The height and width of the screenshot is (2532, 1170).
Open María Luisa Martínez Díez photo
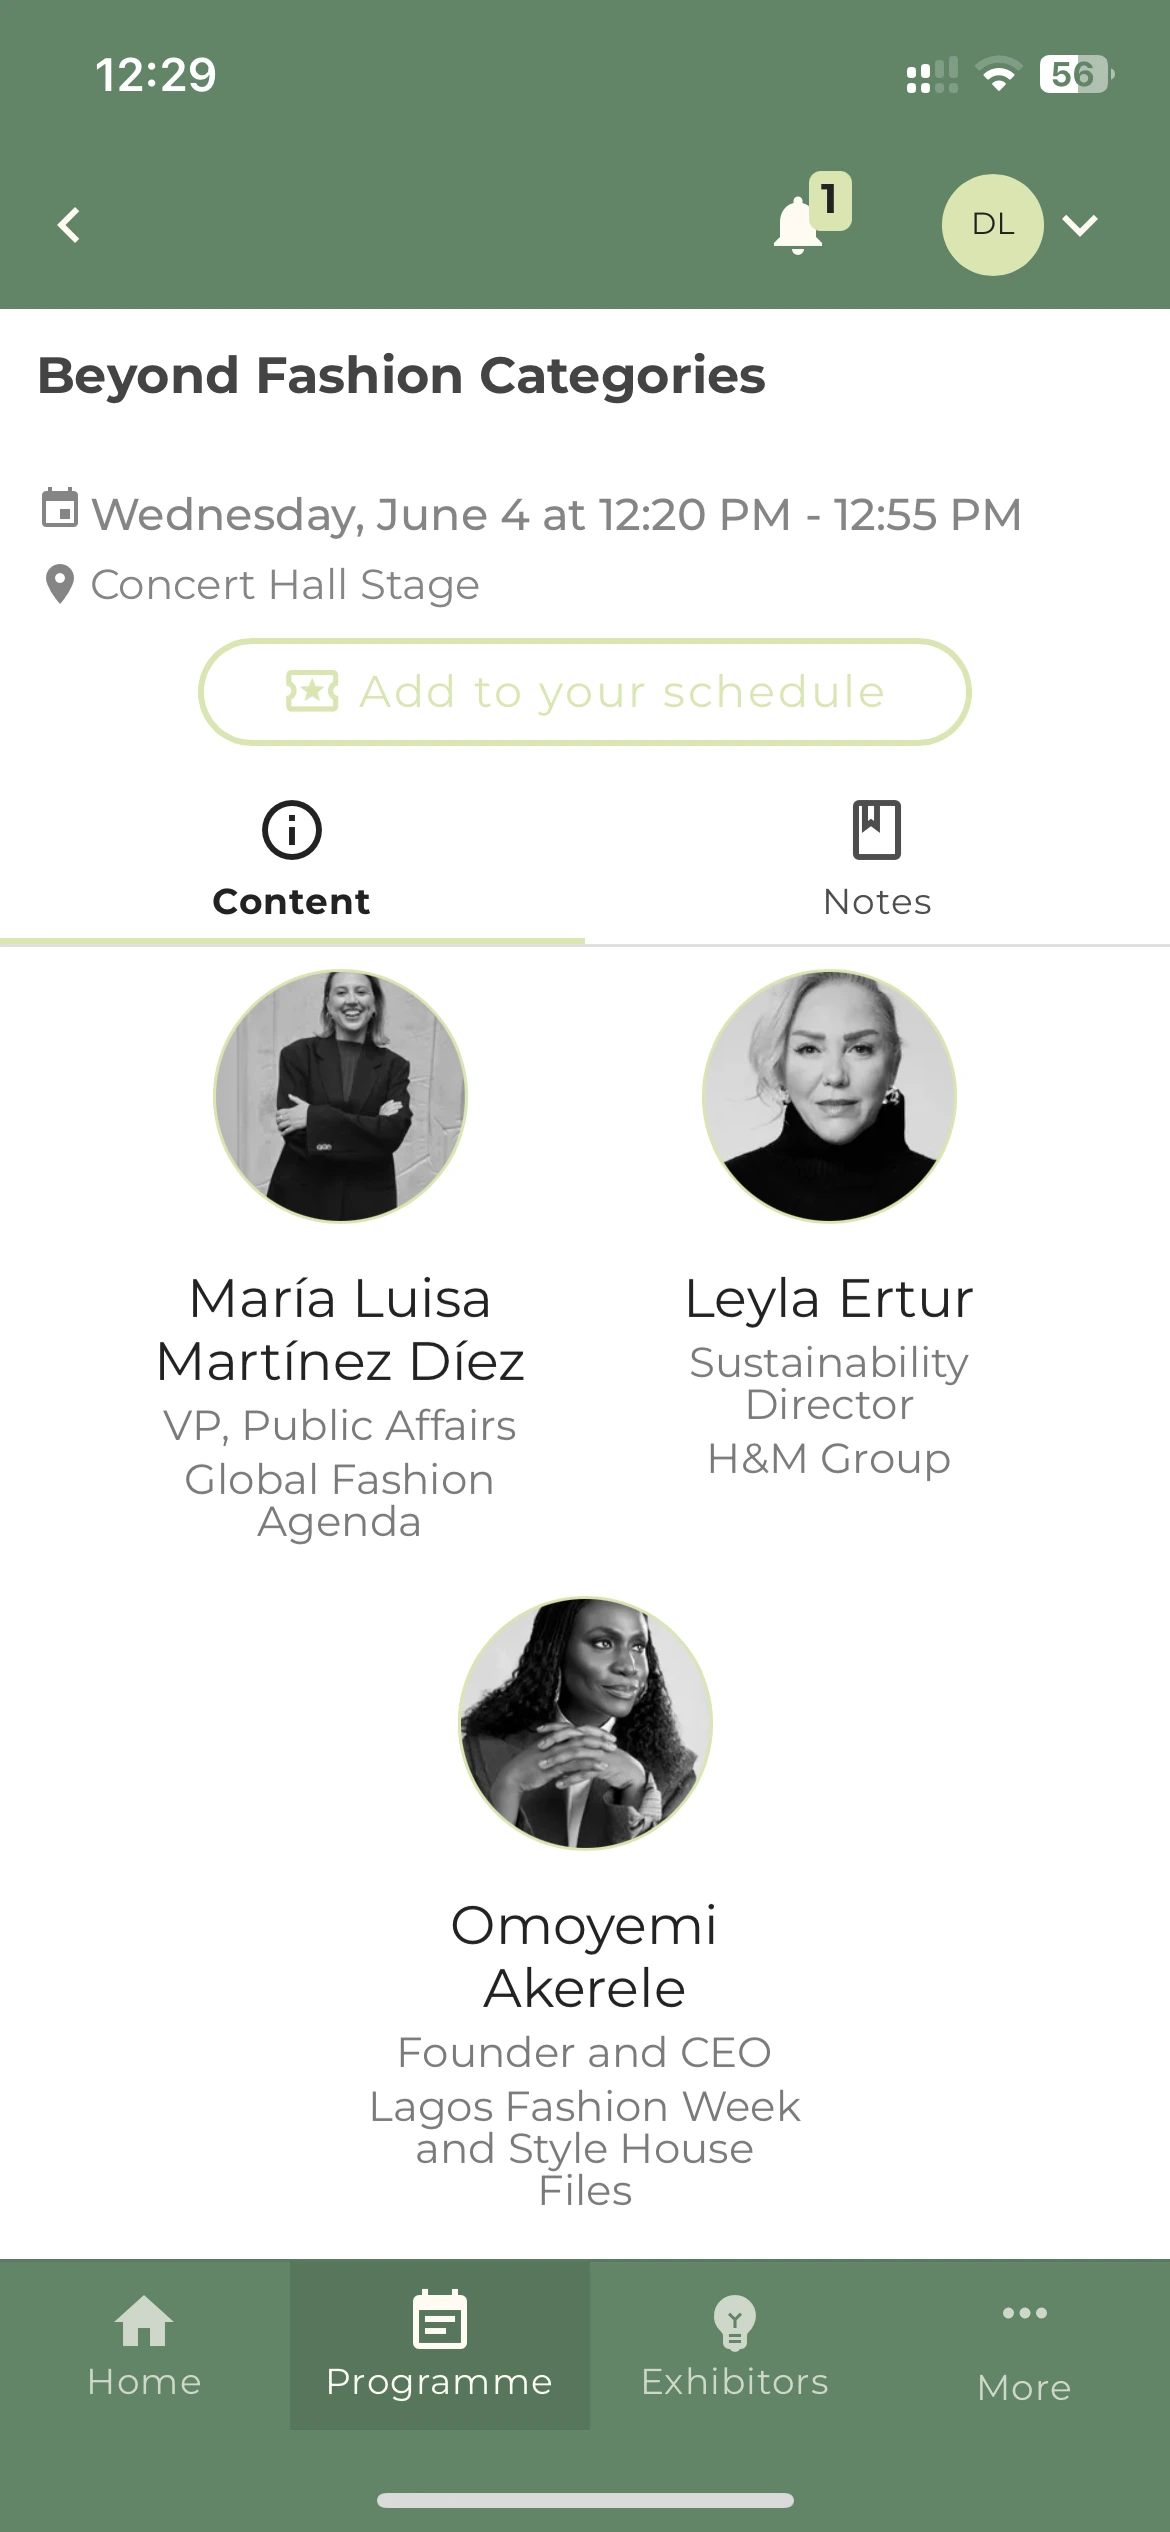pos(340,1096)
